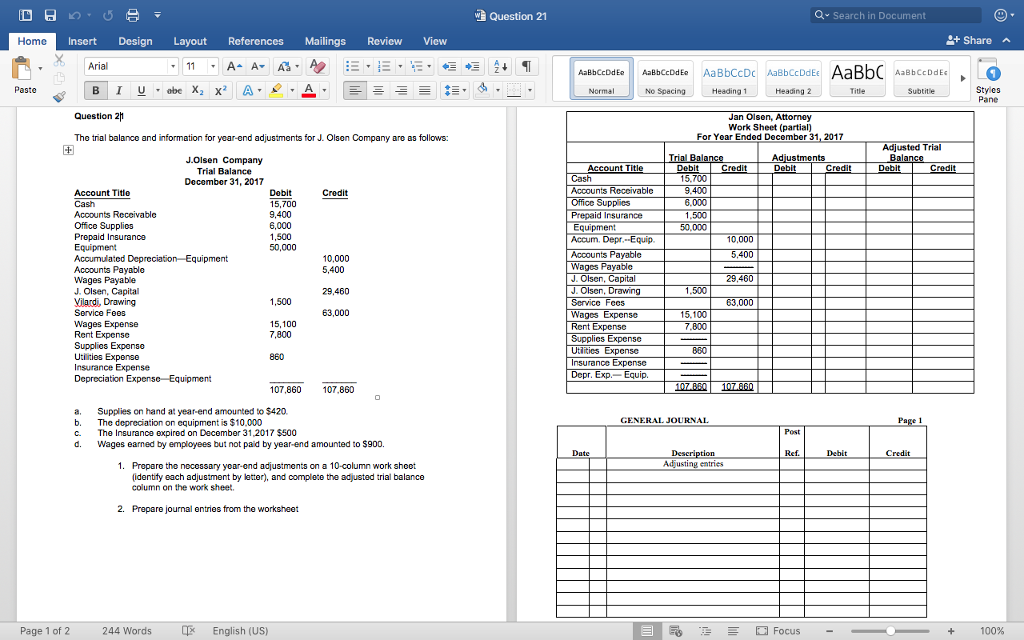
Task: Click the Subscript icon
Action: click(x=197, y=89)
